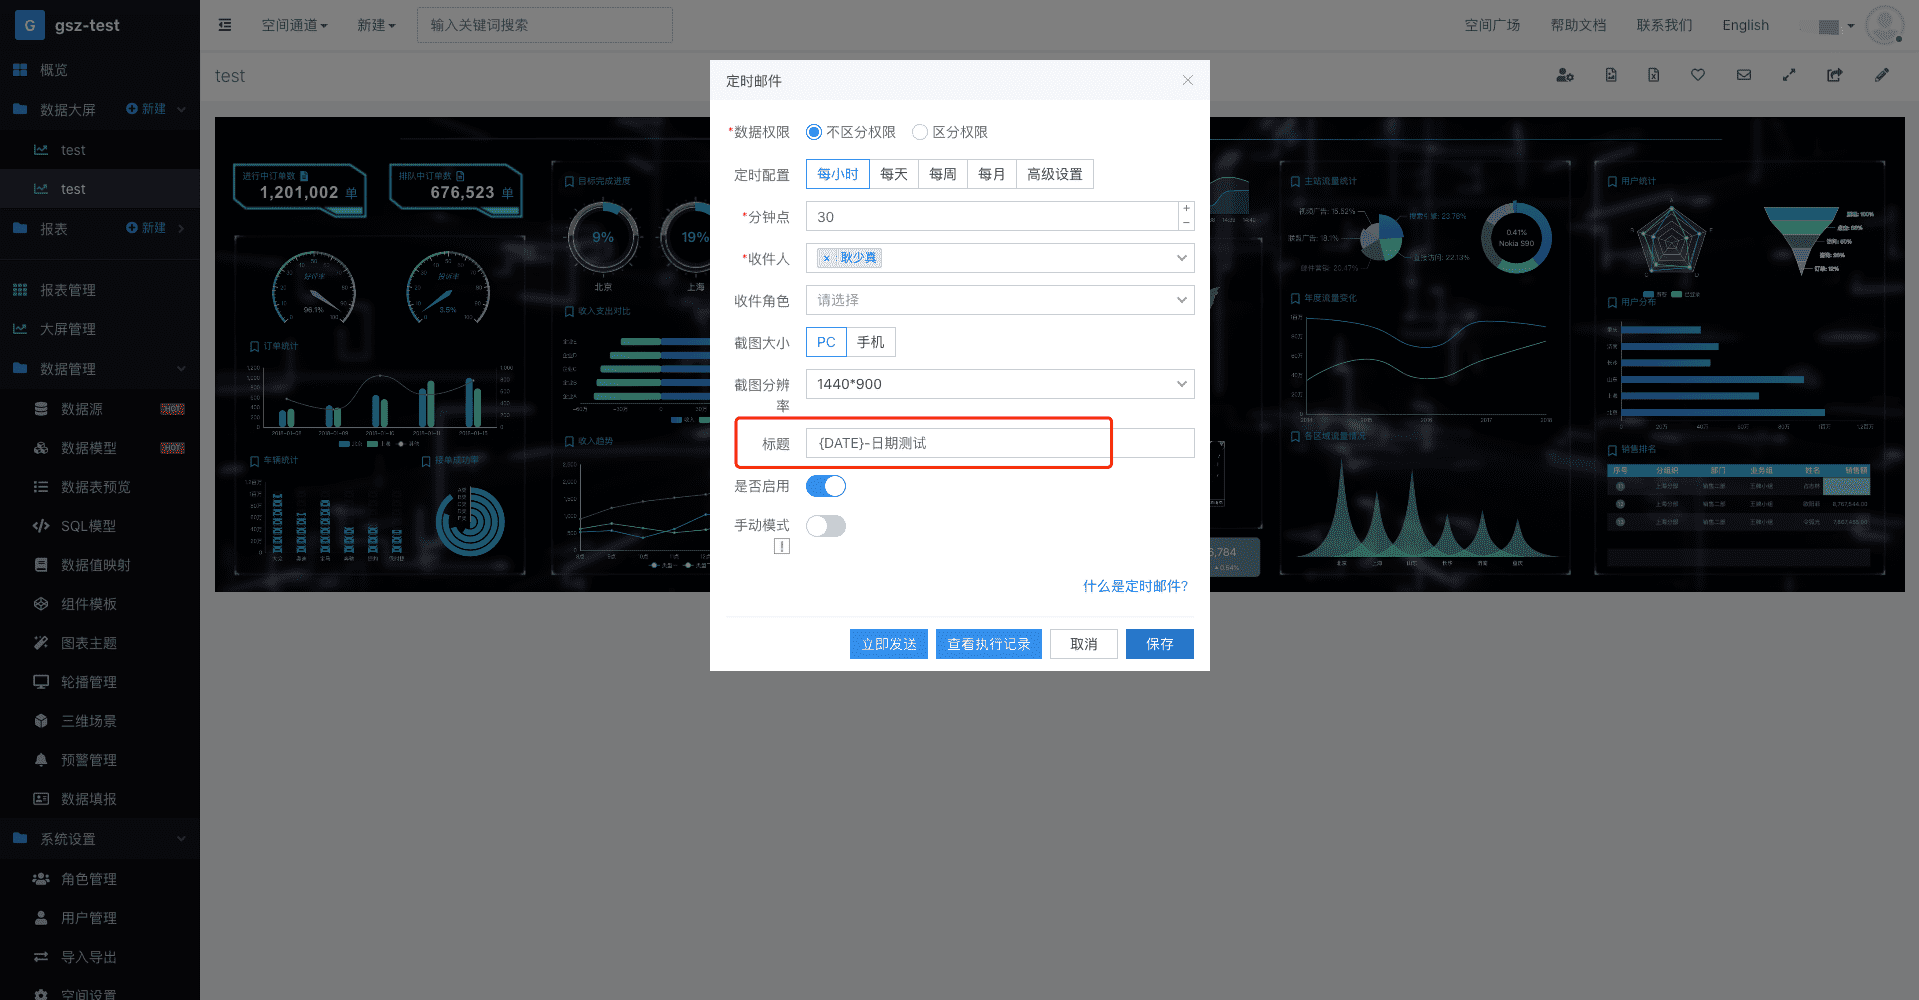Switch language with the English link
Screen dimensions: 1919x1000
coord(1745,25)
